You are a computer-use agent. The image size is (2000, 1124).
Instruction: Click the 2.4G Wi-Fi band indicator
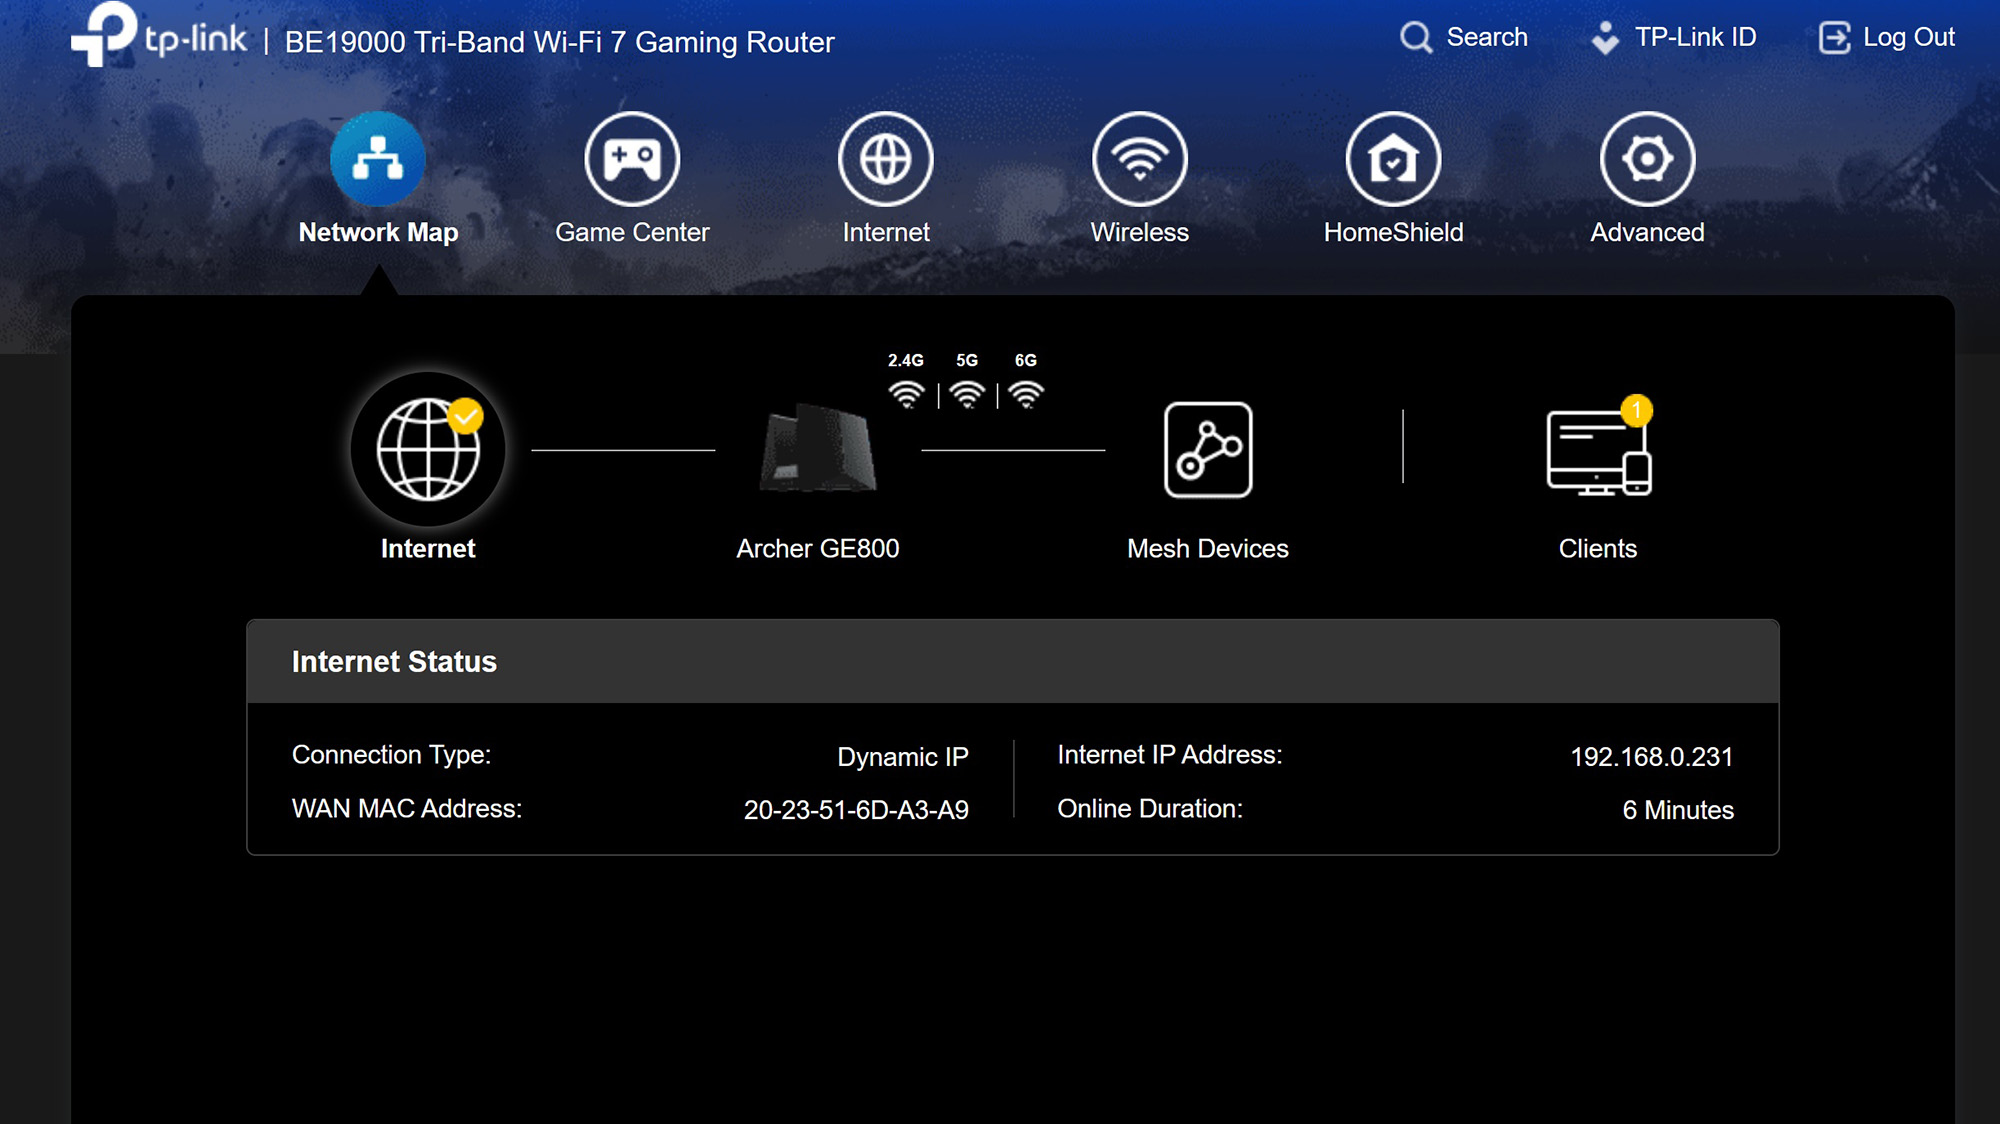click(x=906, y=393)
